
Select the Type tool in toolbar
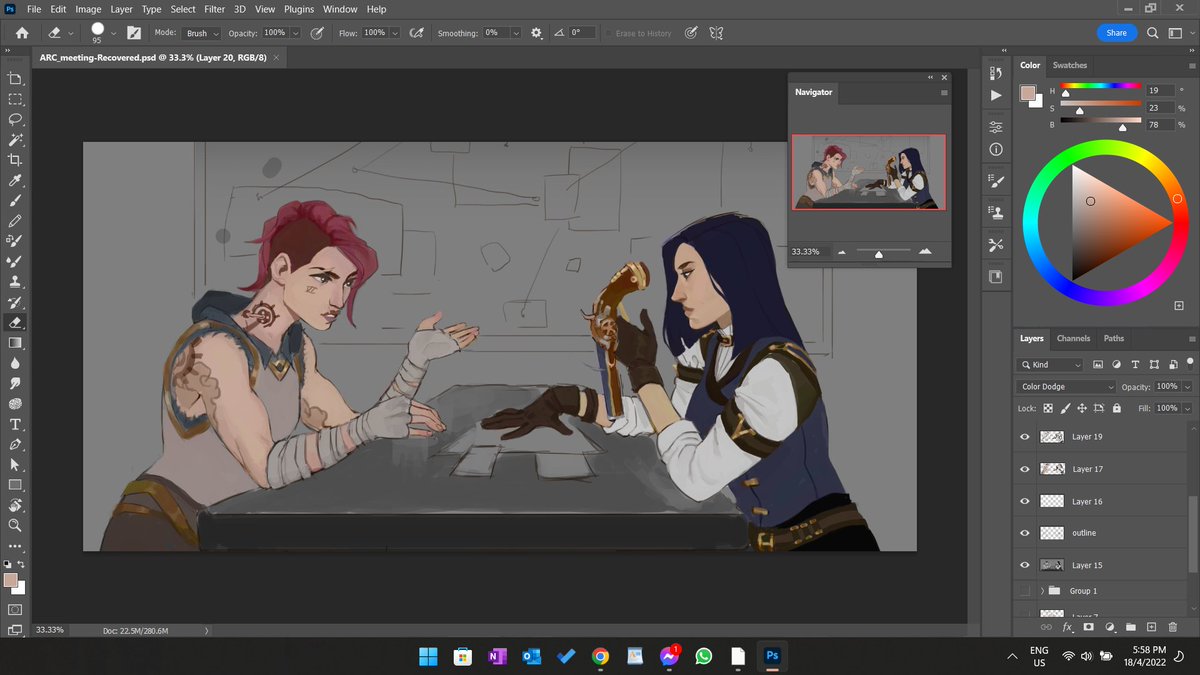pyautogui.click(x=15, y=425)
